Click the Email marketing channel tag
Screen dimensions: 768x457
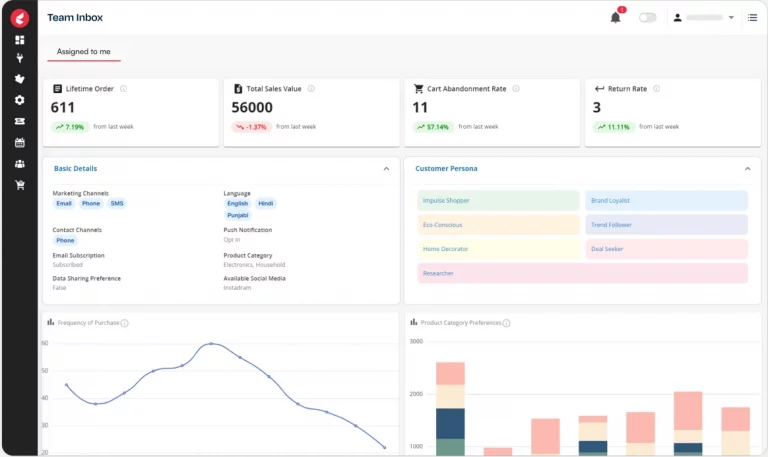64,203
